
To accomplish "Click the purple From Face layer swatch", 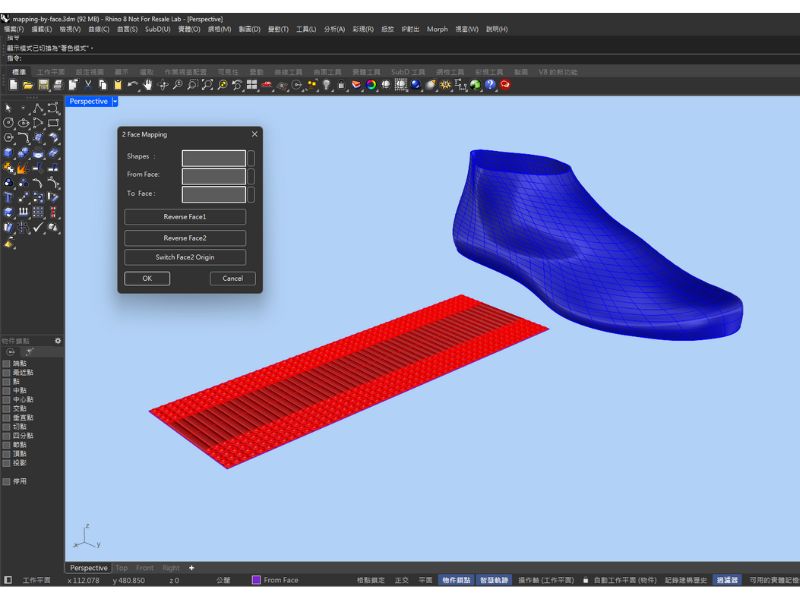I will (256, 580).
